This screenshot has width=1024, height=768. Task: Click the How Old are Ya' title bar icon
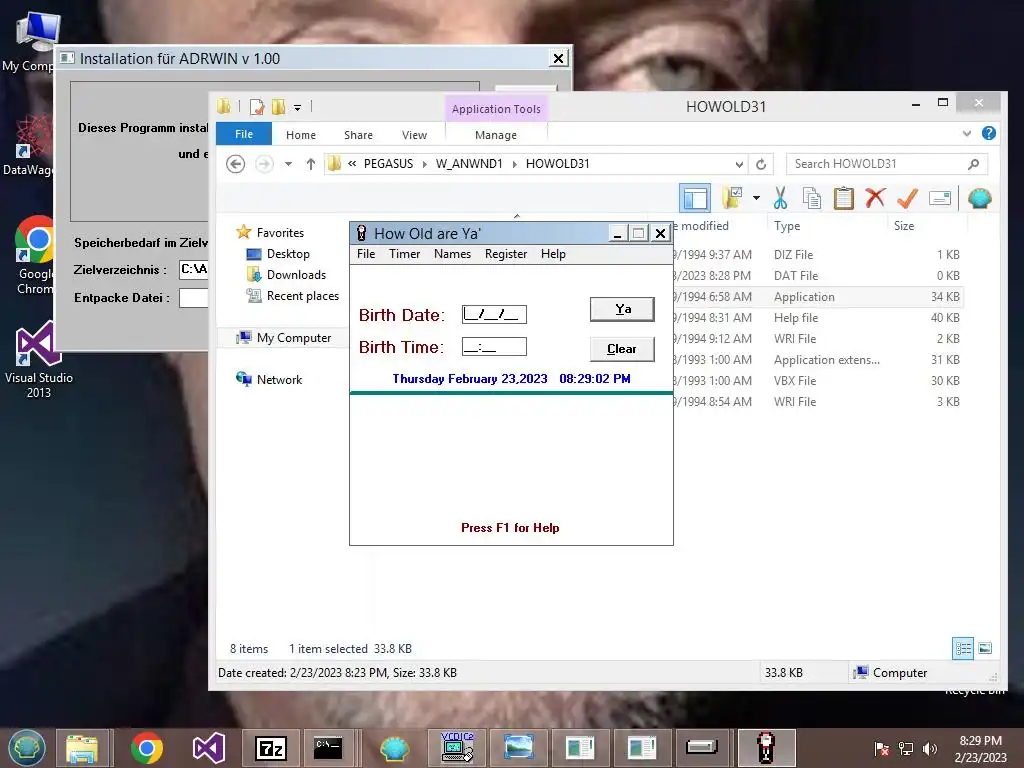tap(361, 233)
